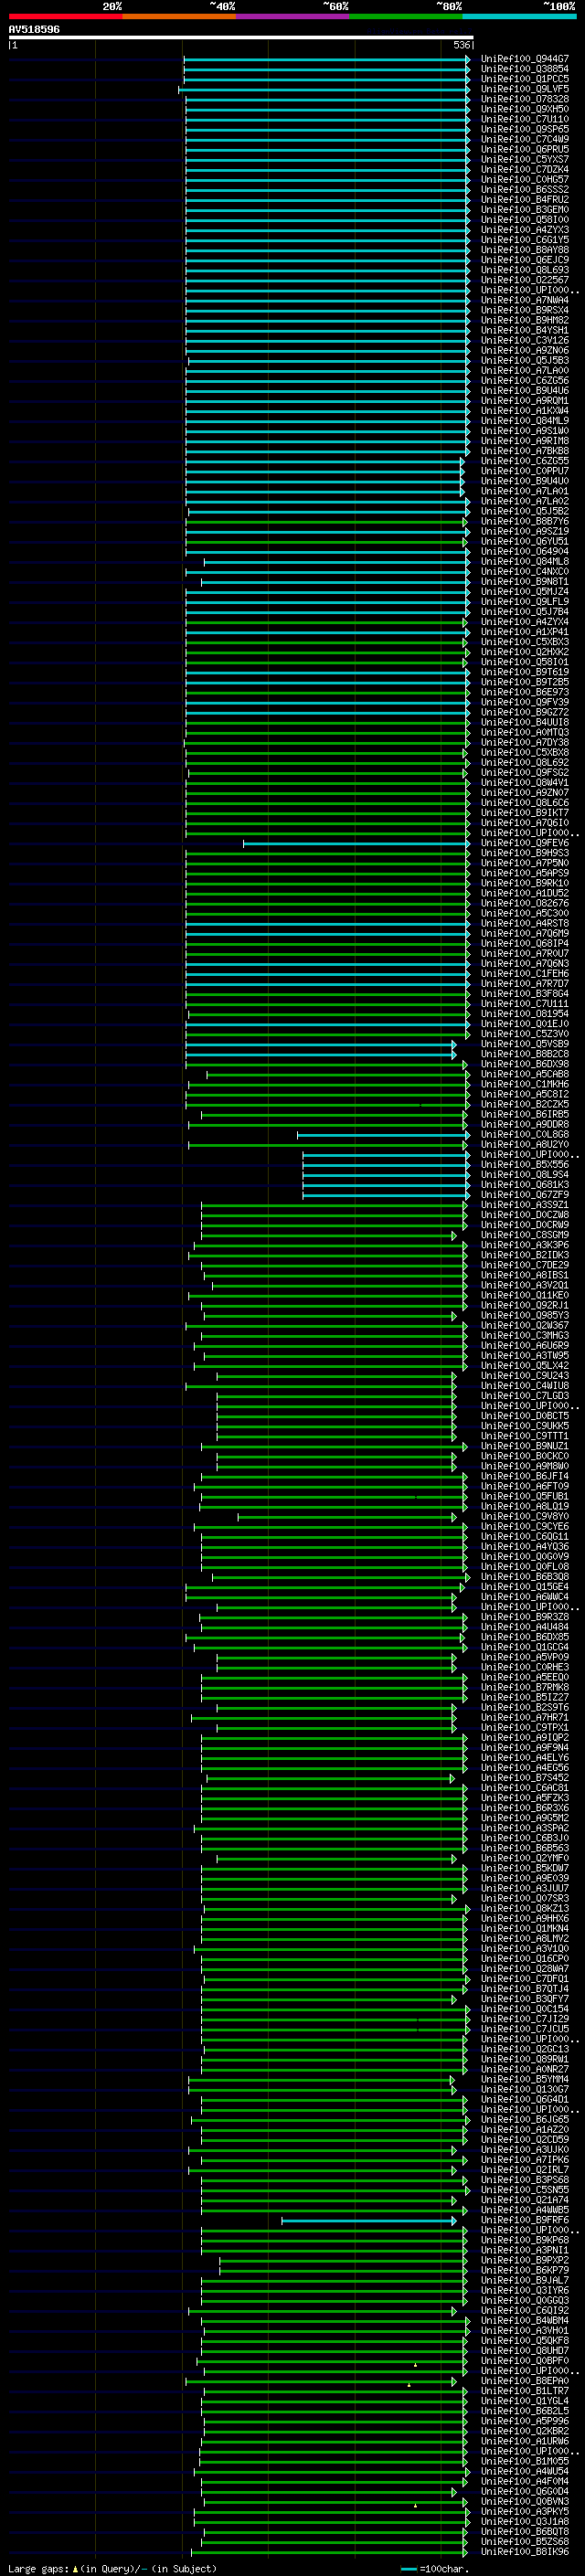Open hit UniRef100_Q1PCC5
The width and height of the screenshot is (585, 2576).
[x=525, y=79]
